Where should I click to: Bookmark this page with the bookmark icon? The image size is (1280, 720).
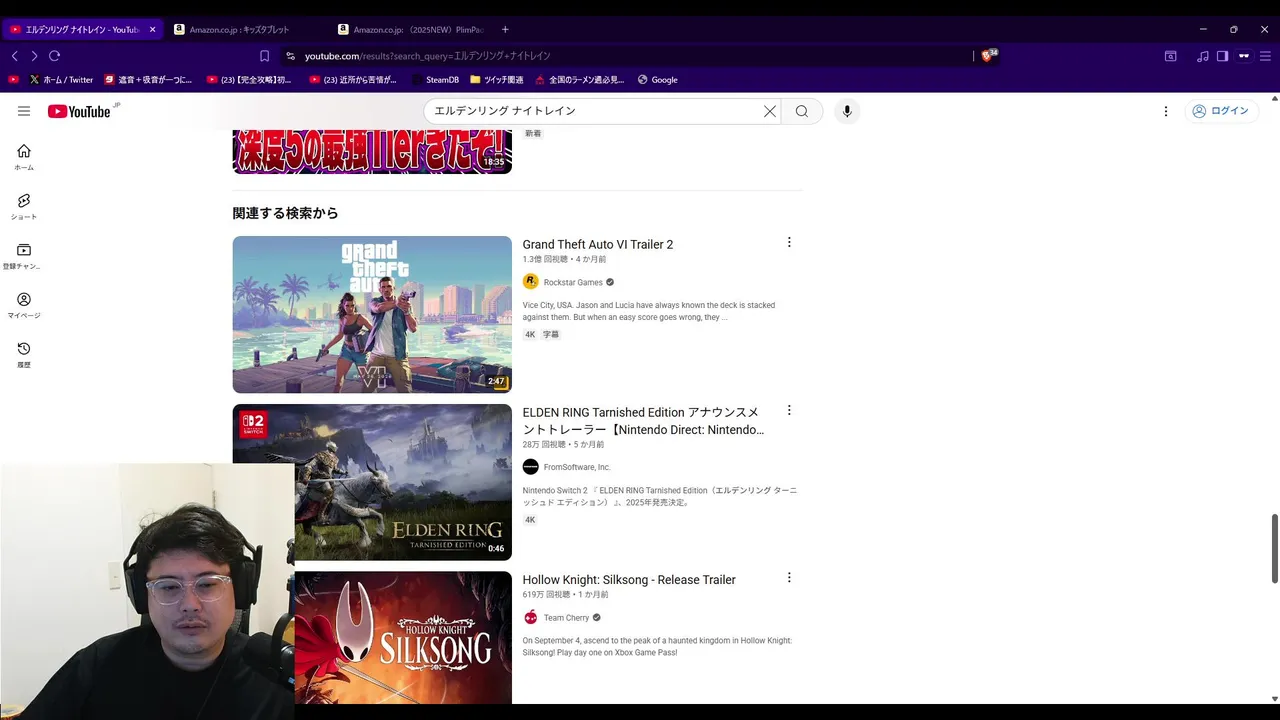pyautogui.click(x=264, y=56)
